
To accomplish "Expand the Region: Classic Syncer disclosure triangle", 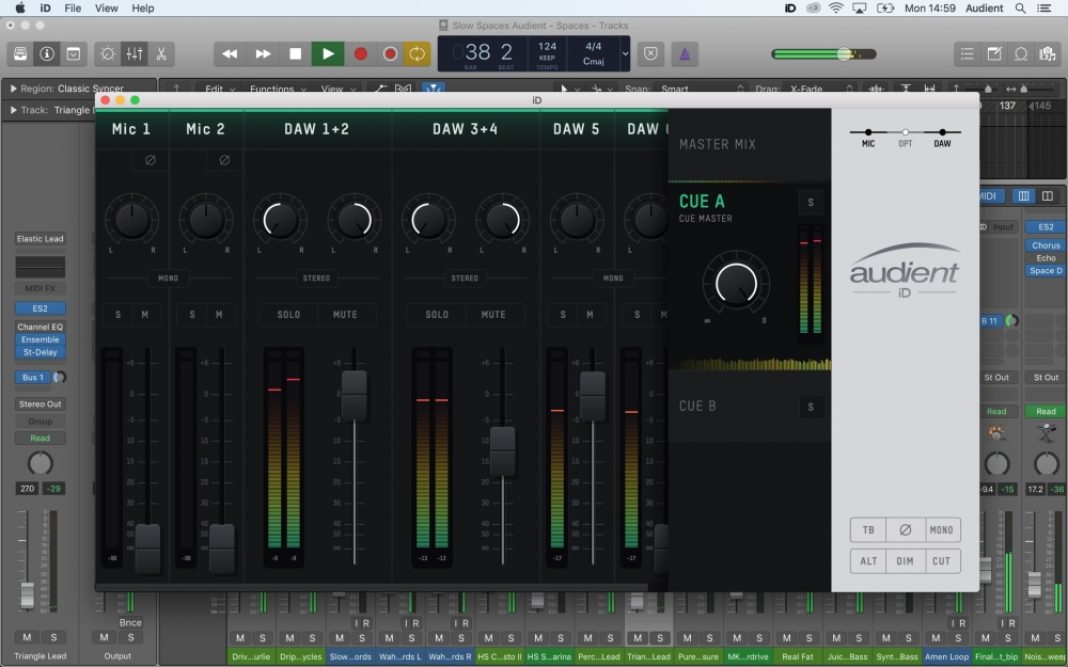I will point(11,88).
